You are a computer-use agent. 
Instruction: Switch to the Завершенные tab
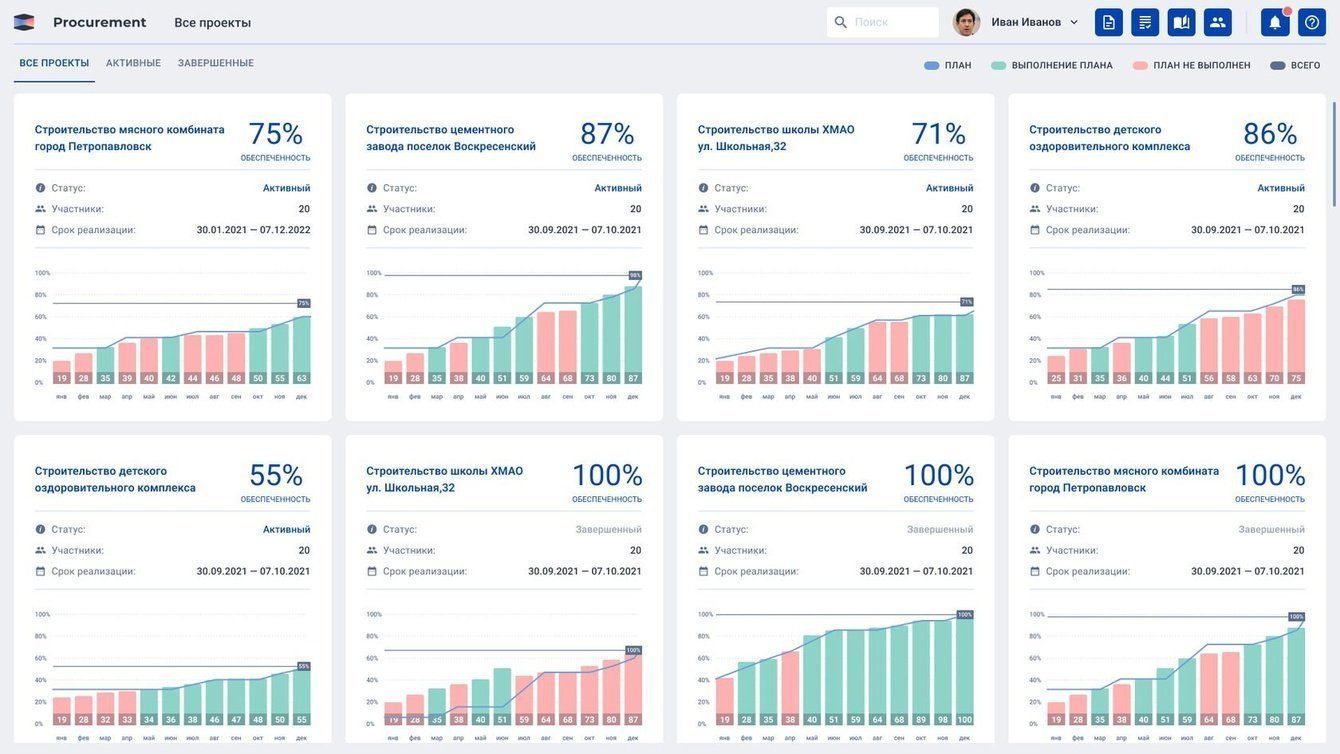click(x=216, y=63)
